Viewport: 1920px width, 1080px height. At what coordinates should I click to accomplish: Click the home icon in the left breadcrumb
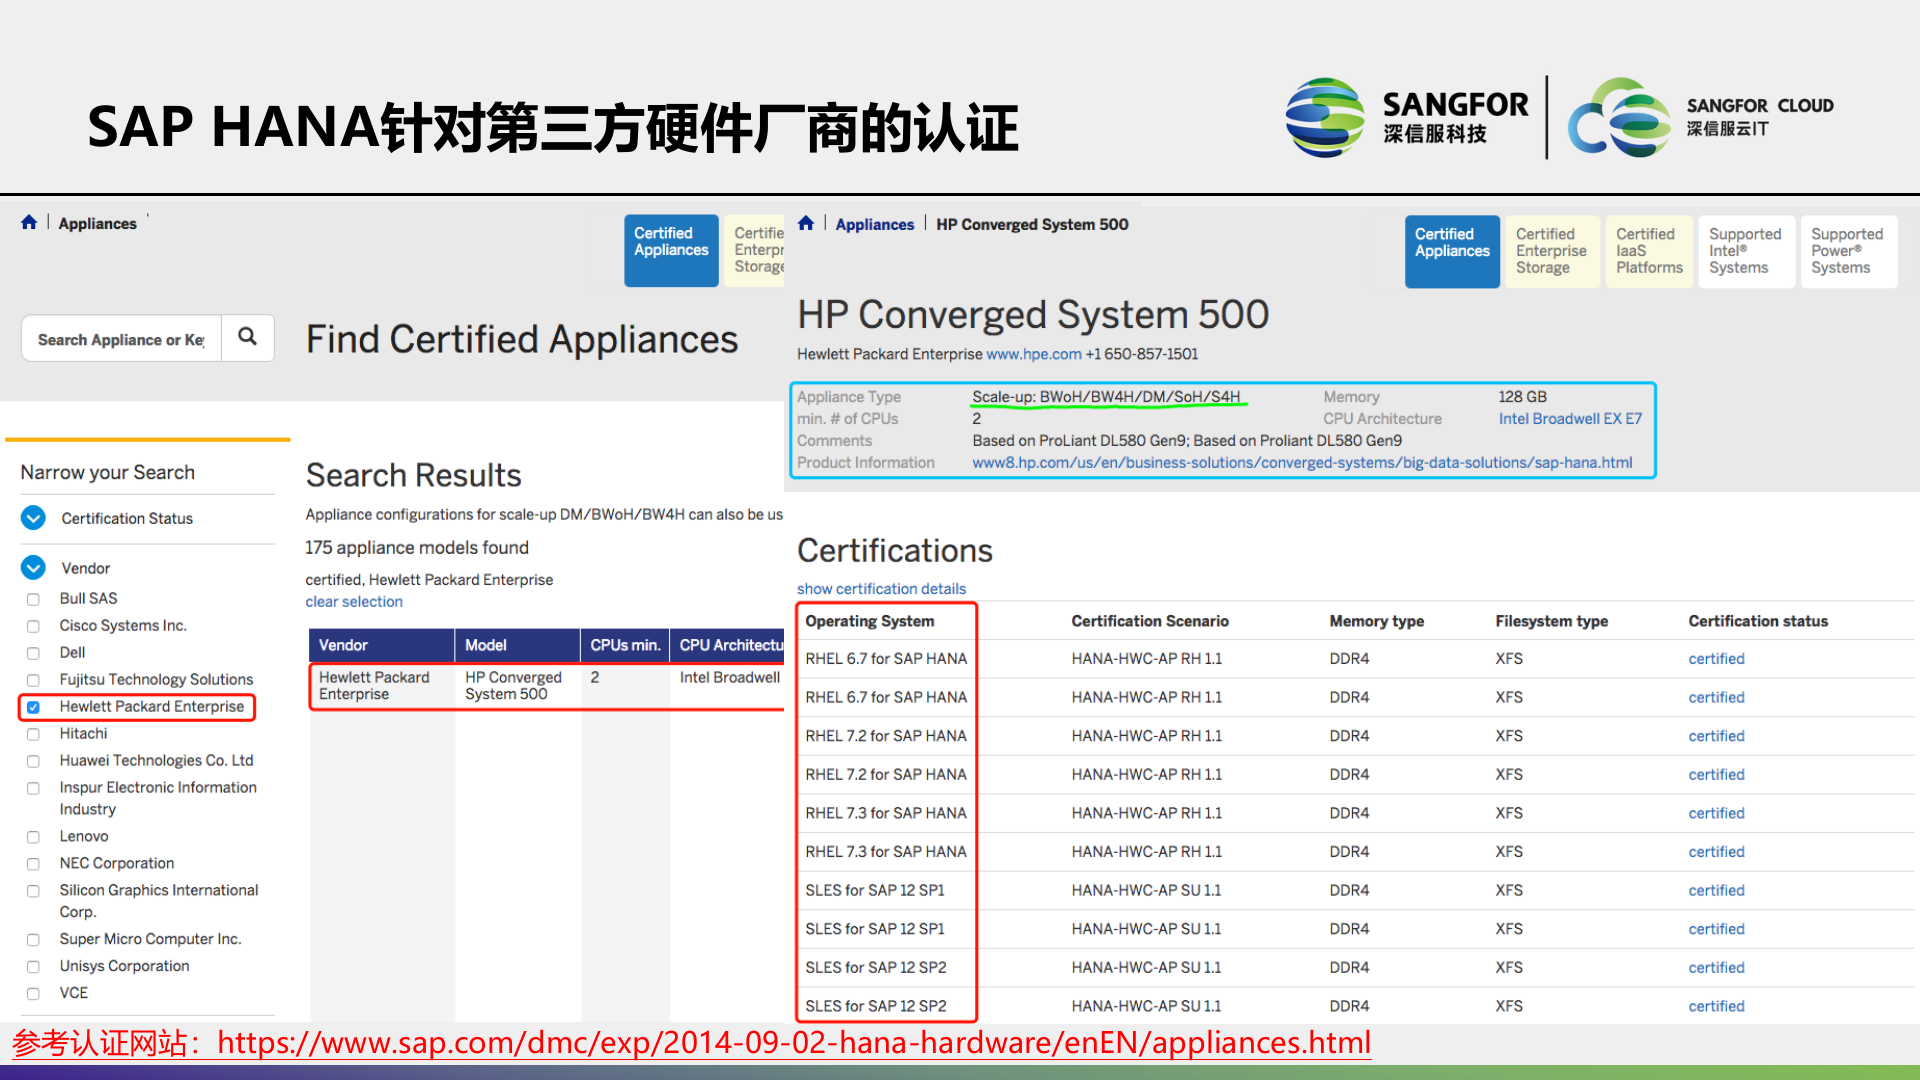pyautogui.click(x=29, y=222)
